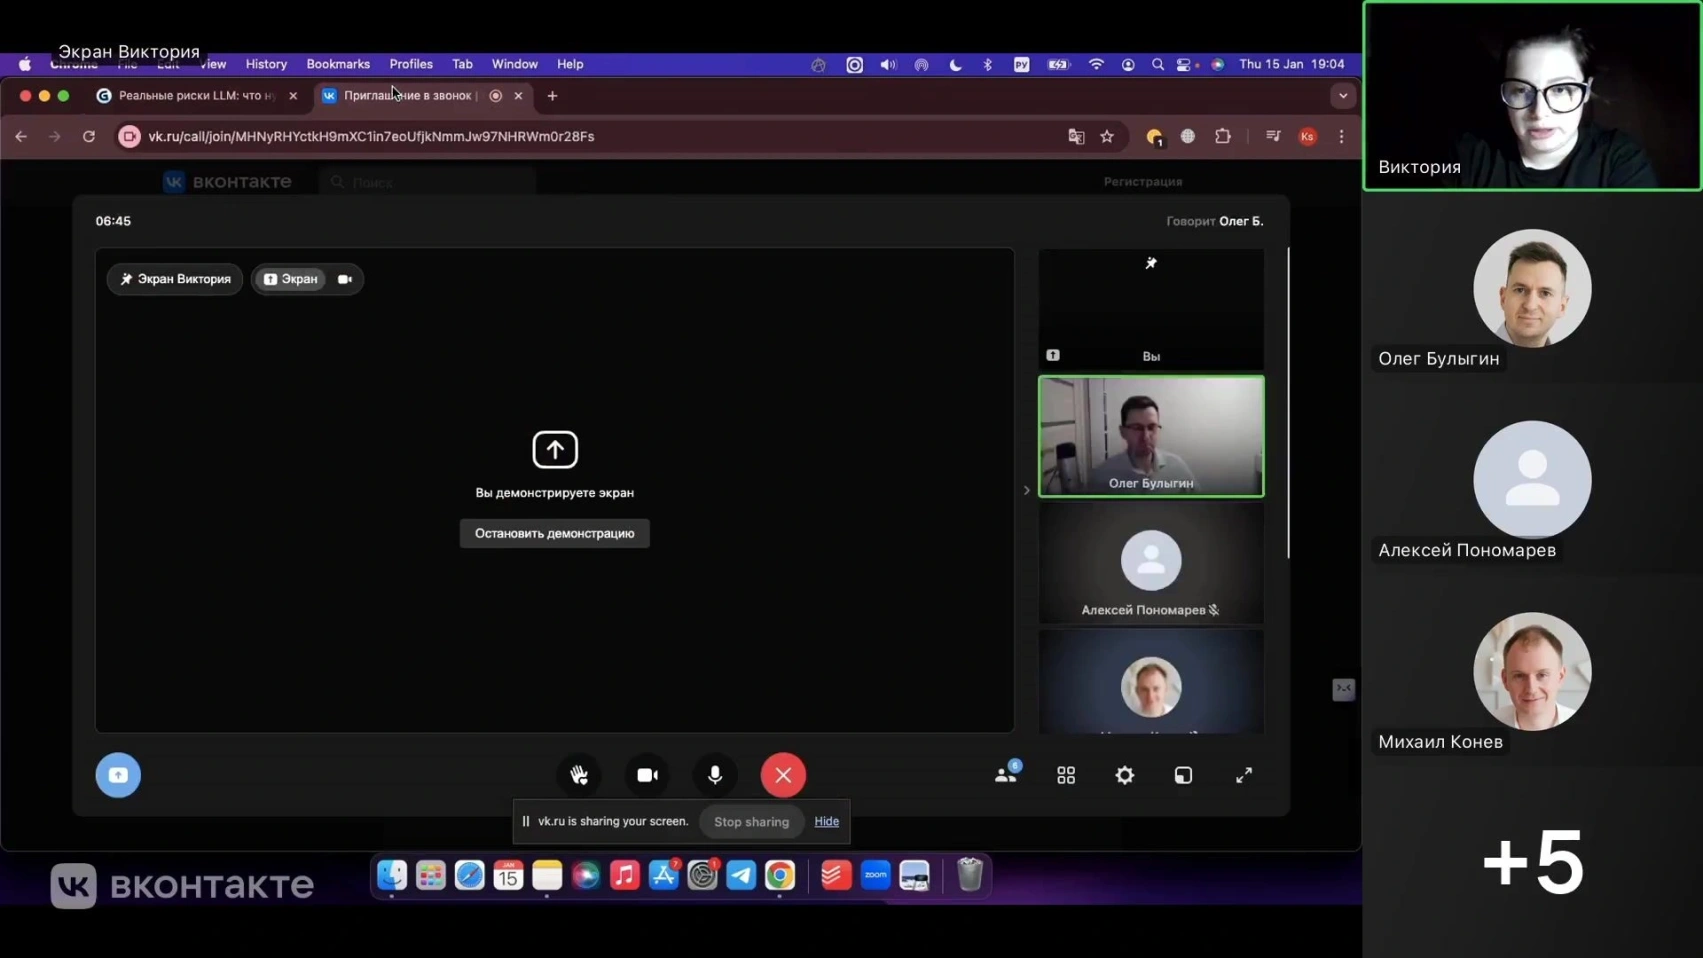
Task: Click the Hide link in sharing bar
Action: pos(826,821)
